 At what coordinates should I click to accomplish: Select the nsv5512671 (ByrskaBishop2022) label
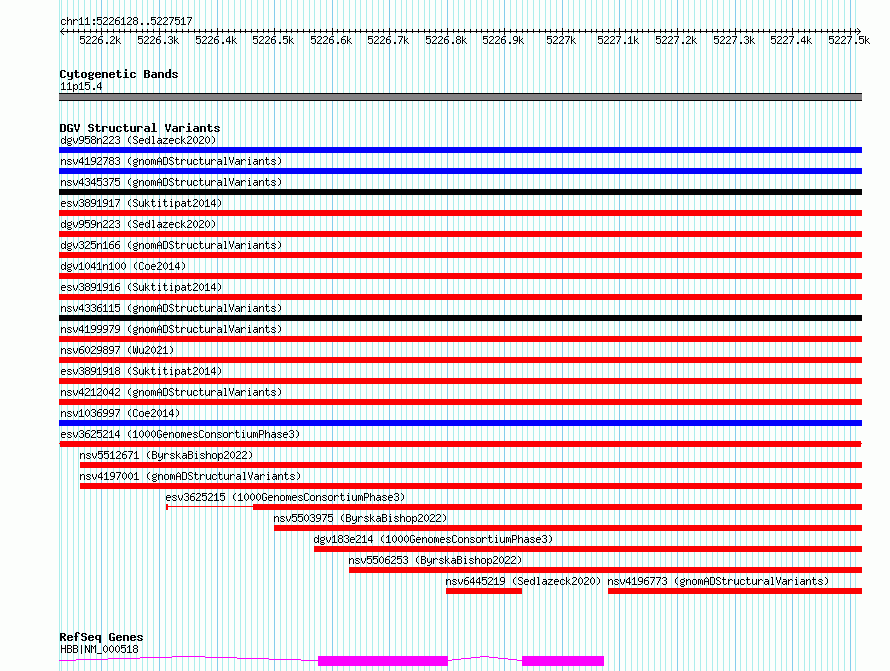coord(166,455)
